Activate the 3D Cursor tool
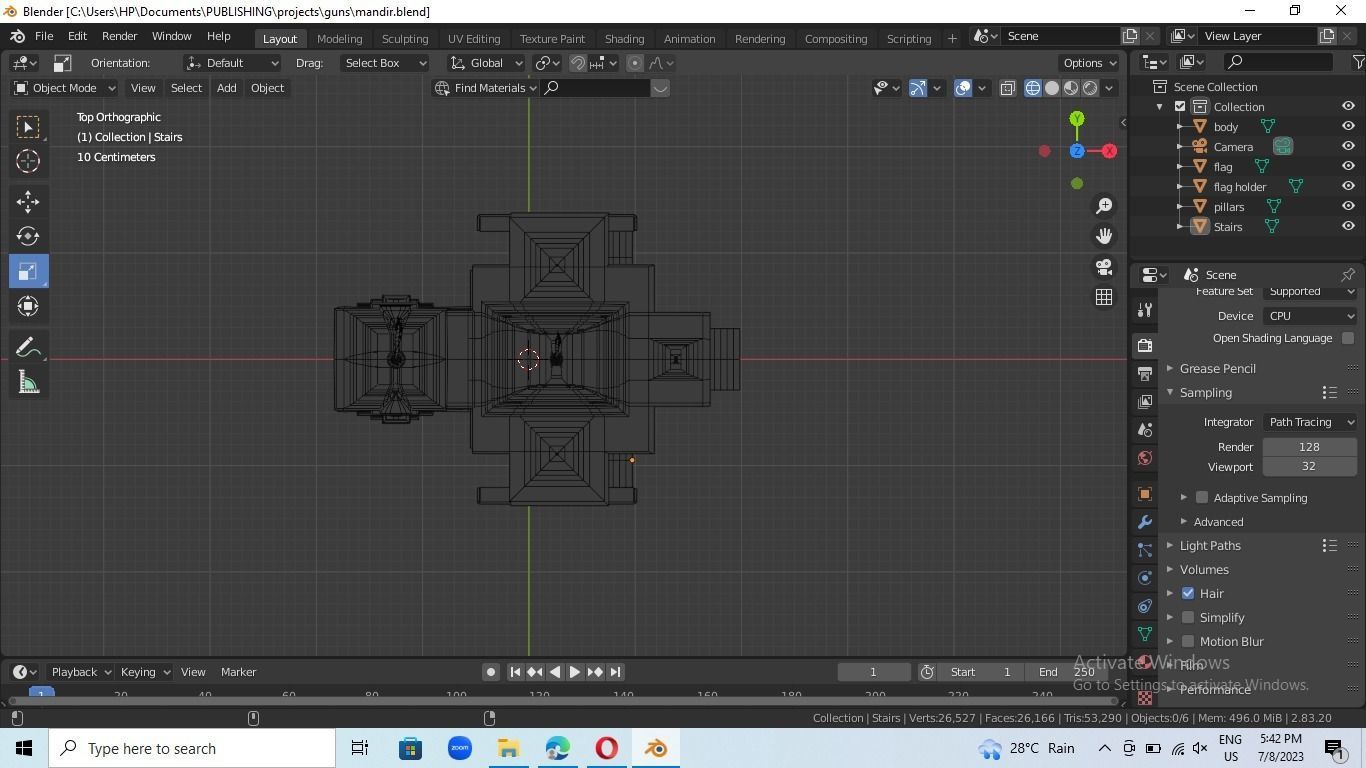Viewport: 1366px width, 768px height. pos(28,161)
